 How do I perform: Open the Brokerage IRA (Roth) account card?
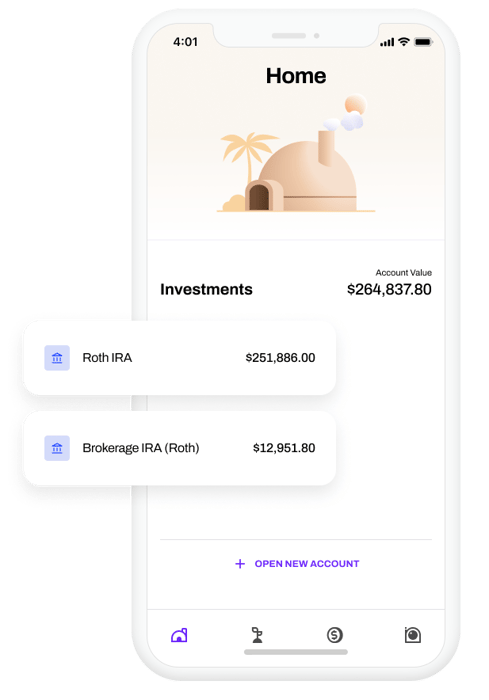pos(180,448)
